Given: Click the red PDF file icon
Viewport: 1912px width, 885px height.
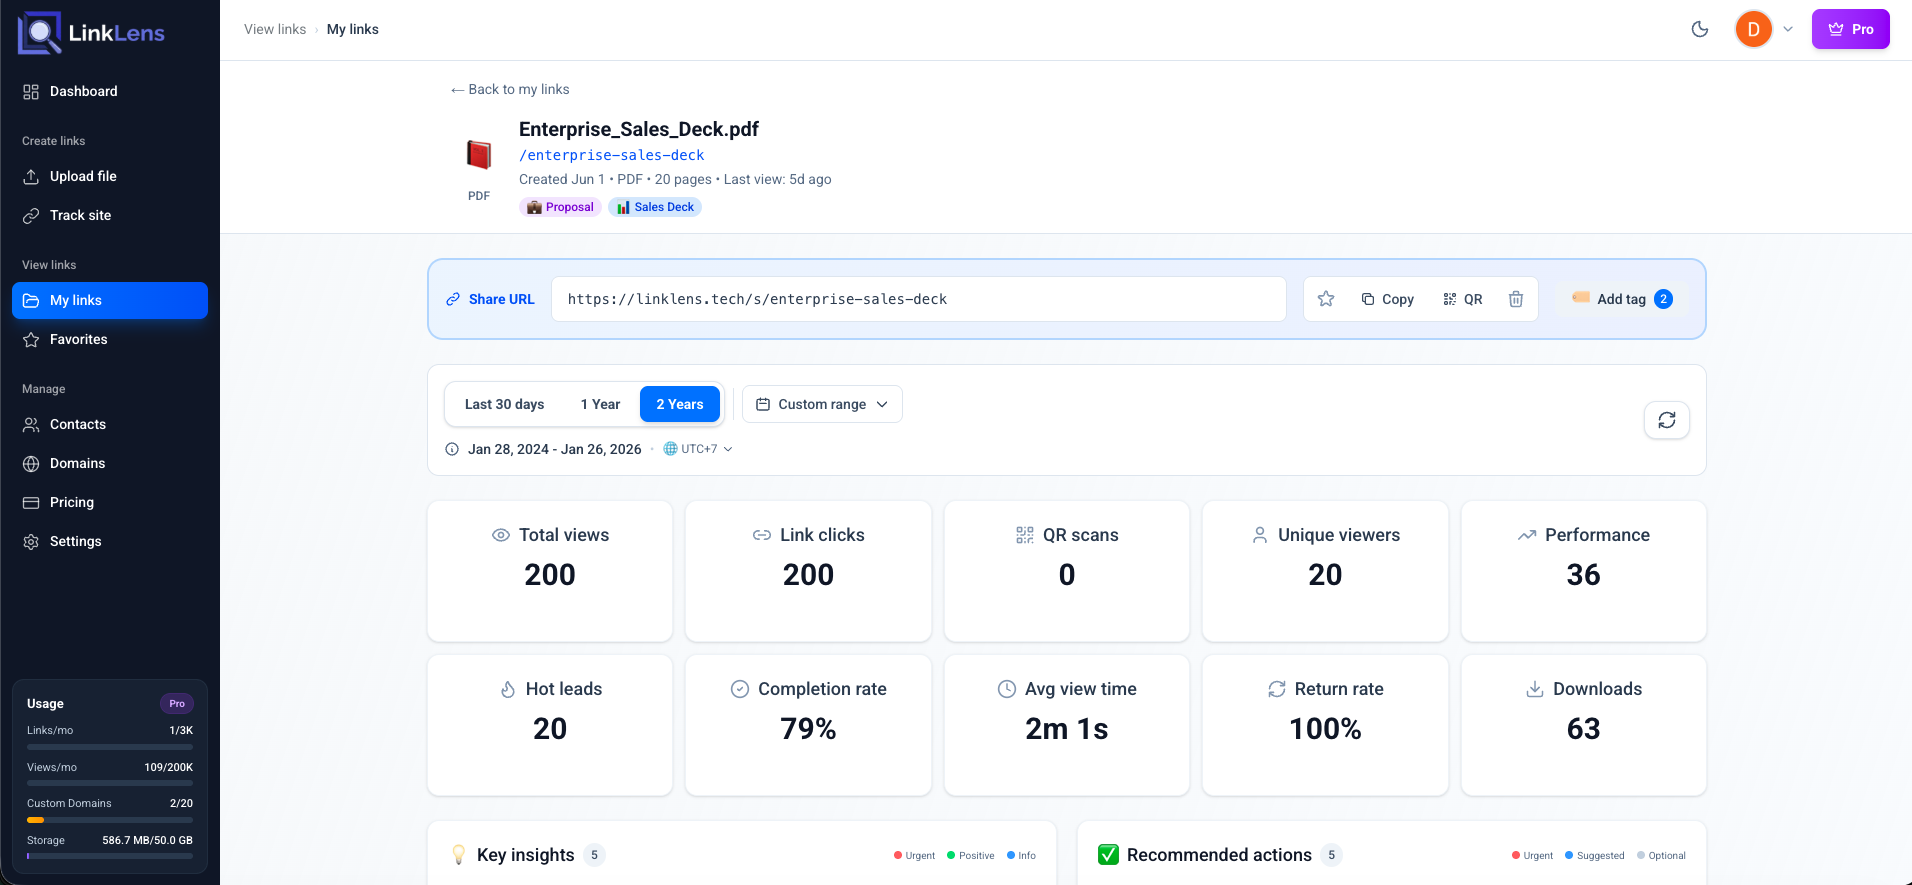Looking at the screenshot, I should (x=479, y=155).
